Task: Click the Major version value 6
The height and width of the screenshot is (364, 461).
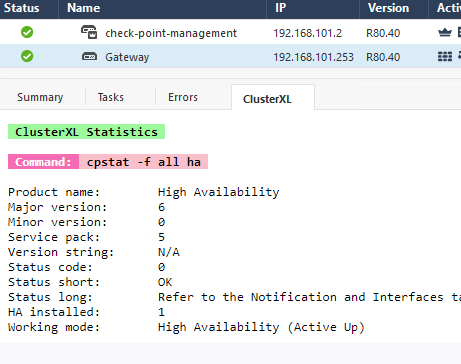Action: click(161, 207)
